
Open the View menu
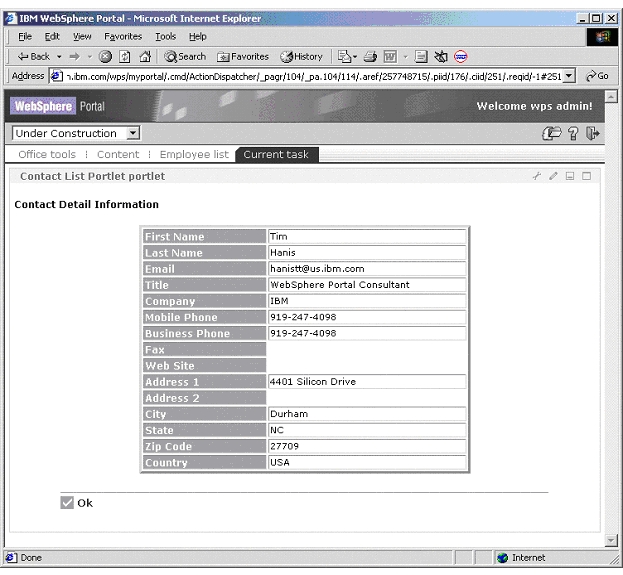pos(82,37)
